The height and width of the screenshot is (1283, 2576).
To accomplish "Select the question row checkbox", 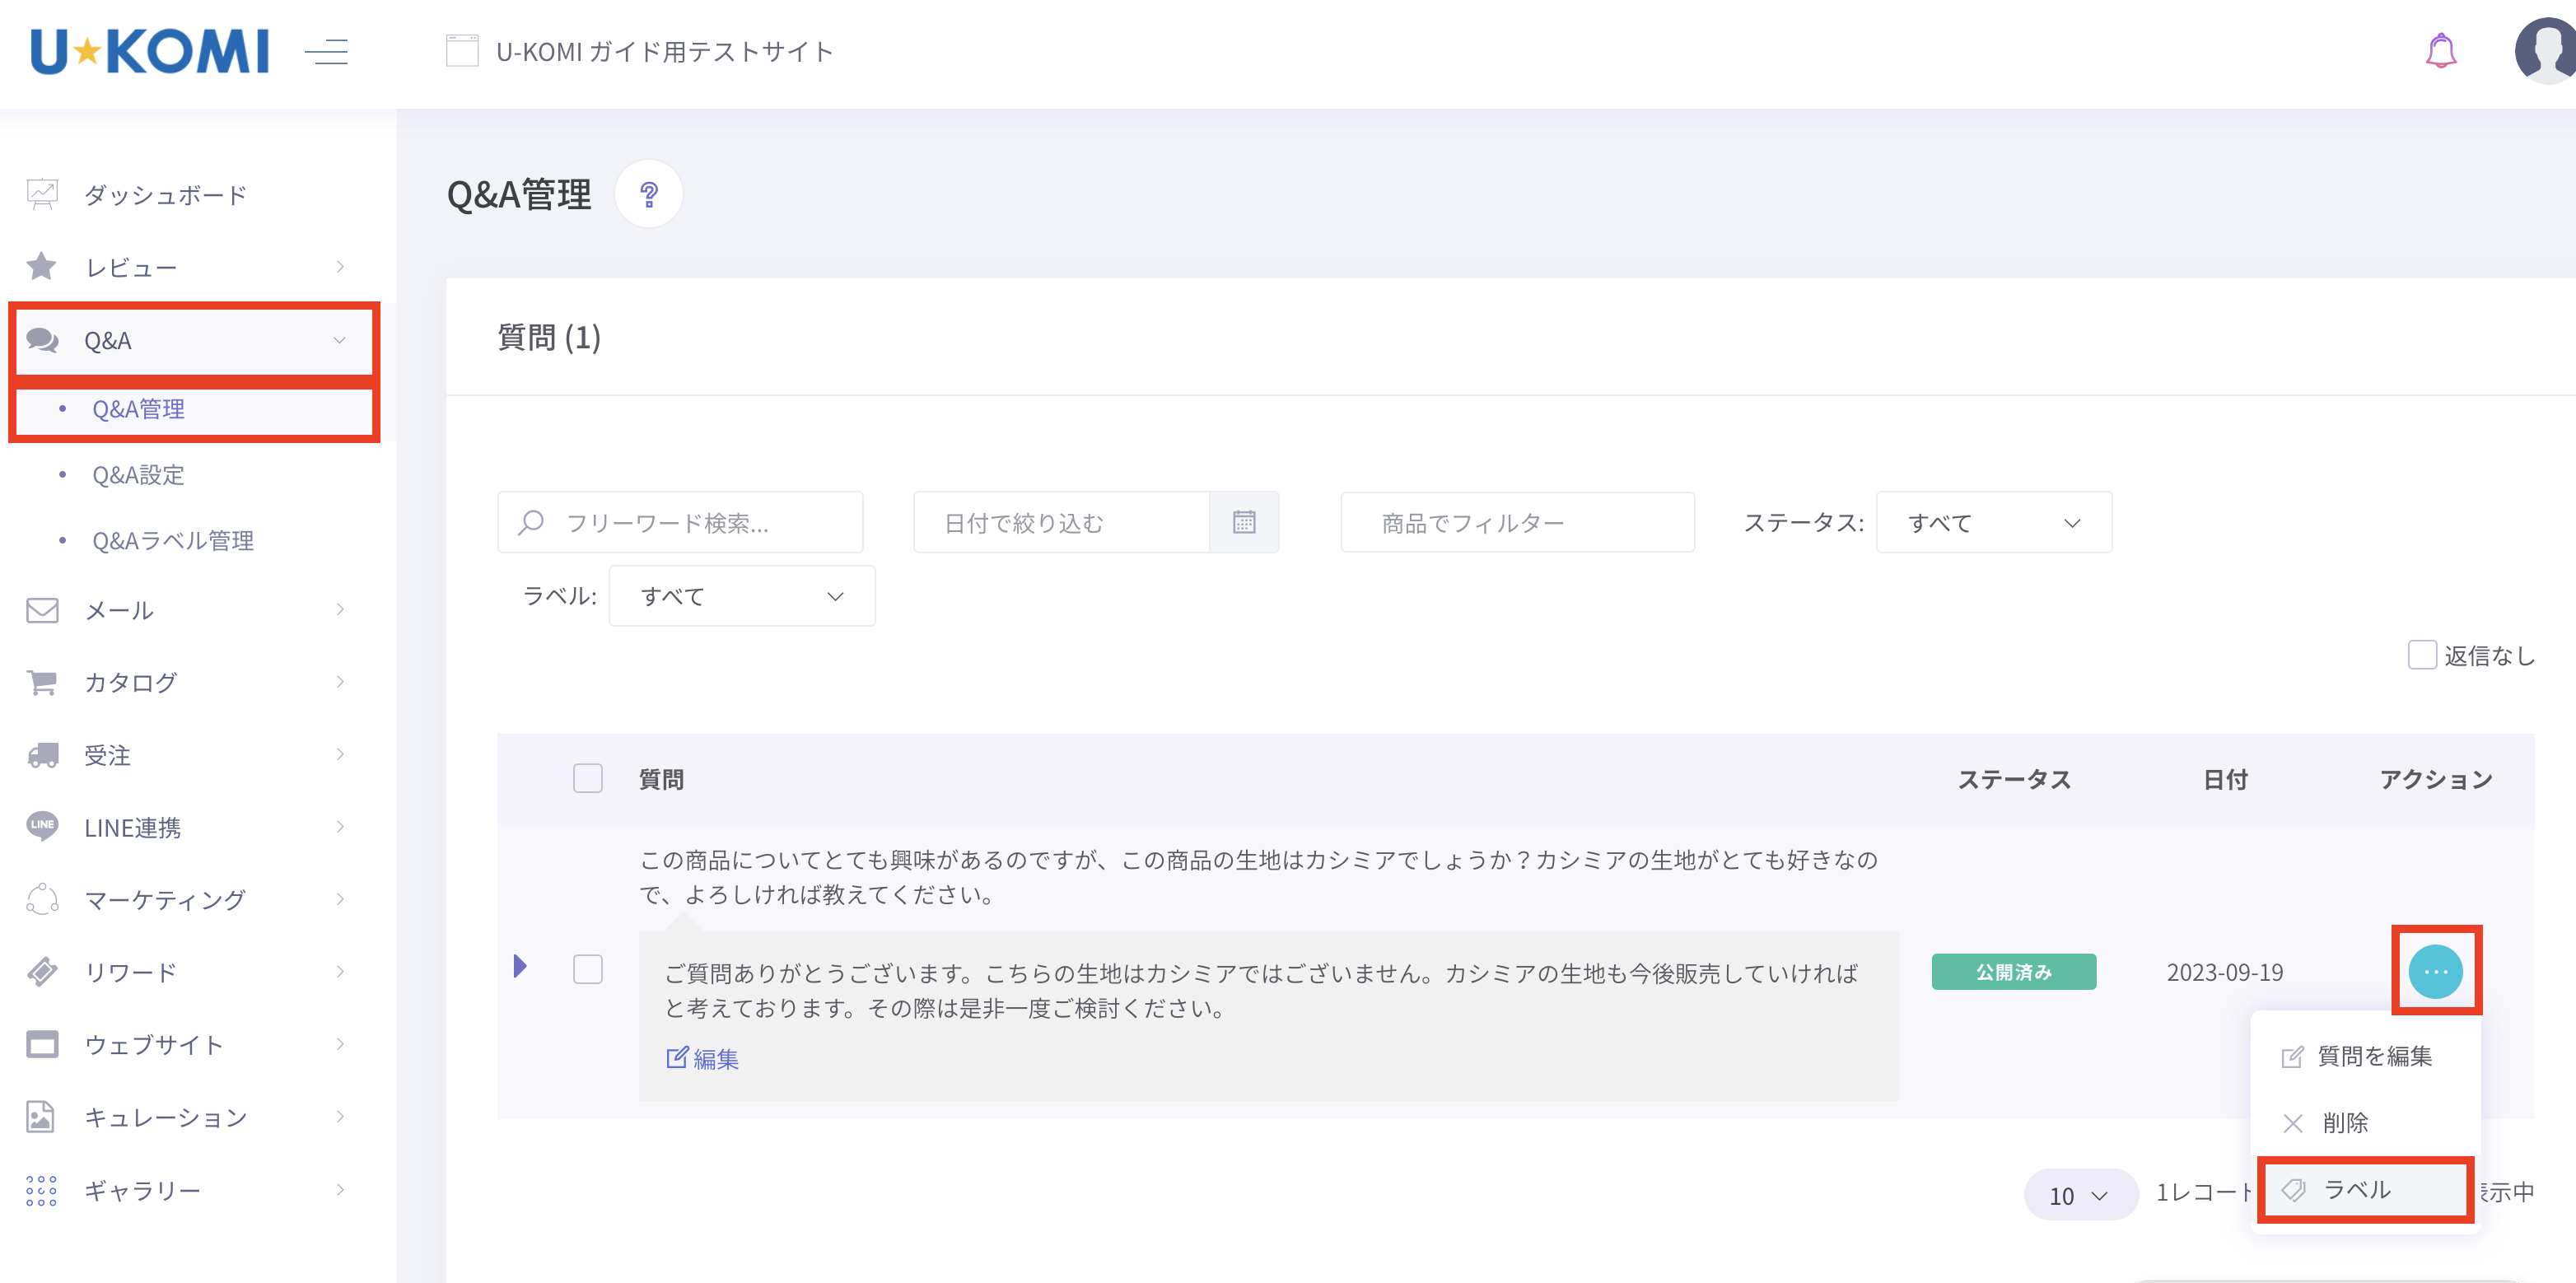I will (587, 968).
